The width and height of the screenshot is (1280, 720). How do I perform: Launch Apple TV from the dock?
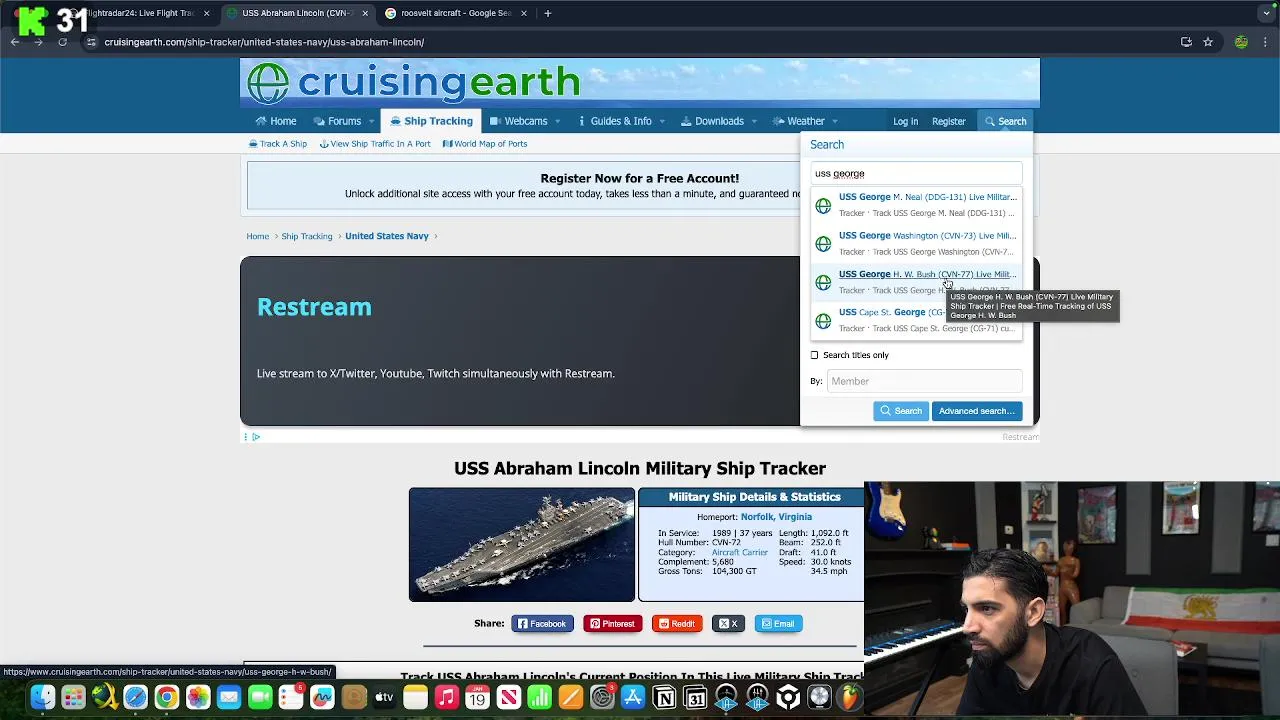[x=384, y=697]
